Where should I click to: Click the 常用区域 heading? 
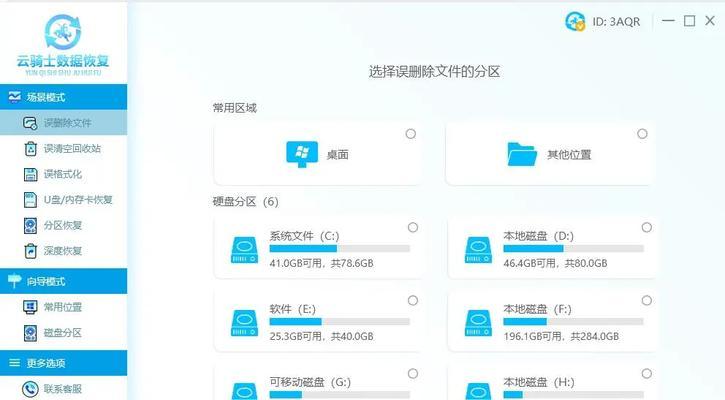pos(234,108)
